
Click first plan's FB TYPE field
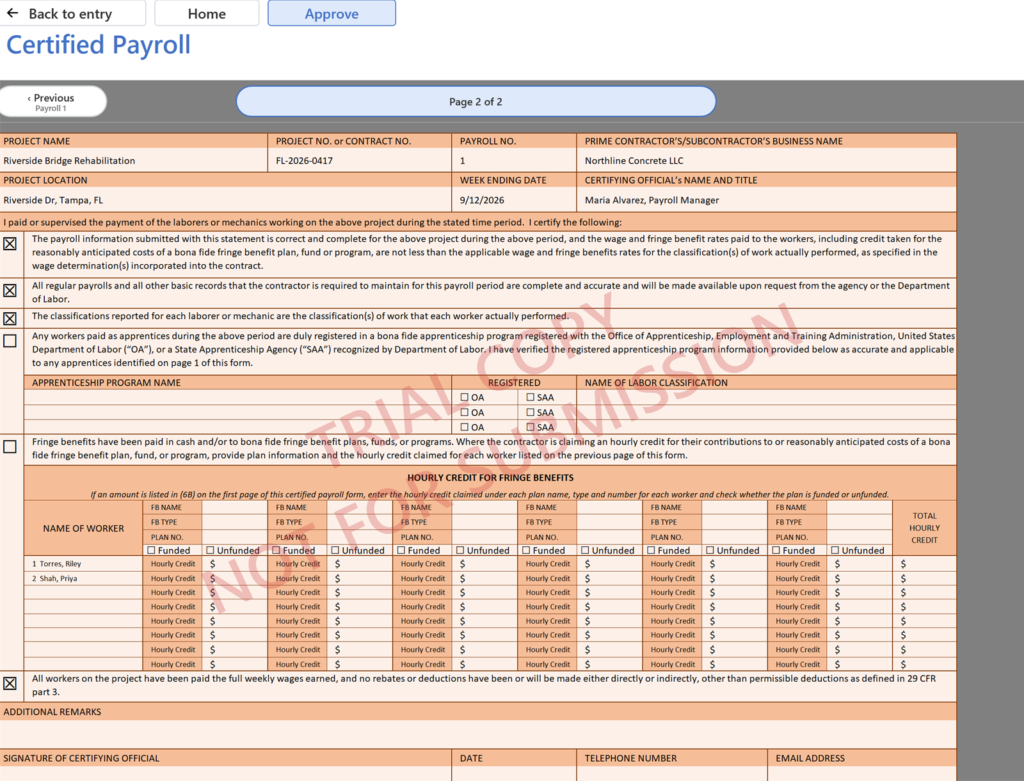(x=234, y=522)
